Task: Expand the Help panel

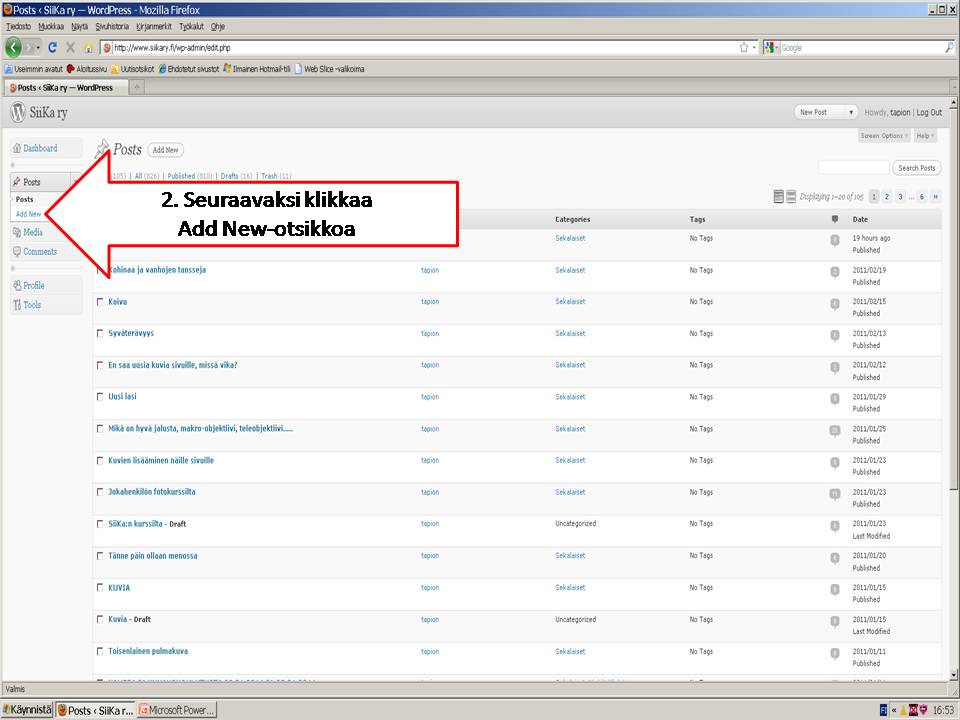Action: tap(925, 136)
